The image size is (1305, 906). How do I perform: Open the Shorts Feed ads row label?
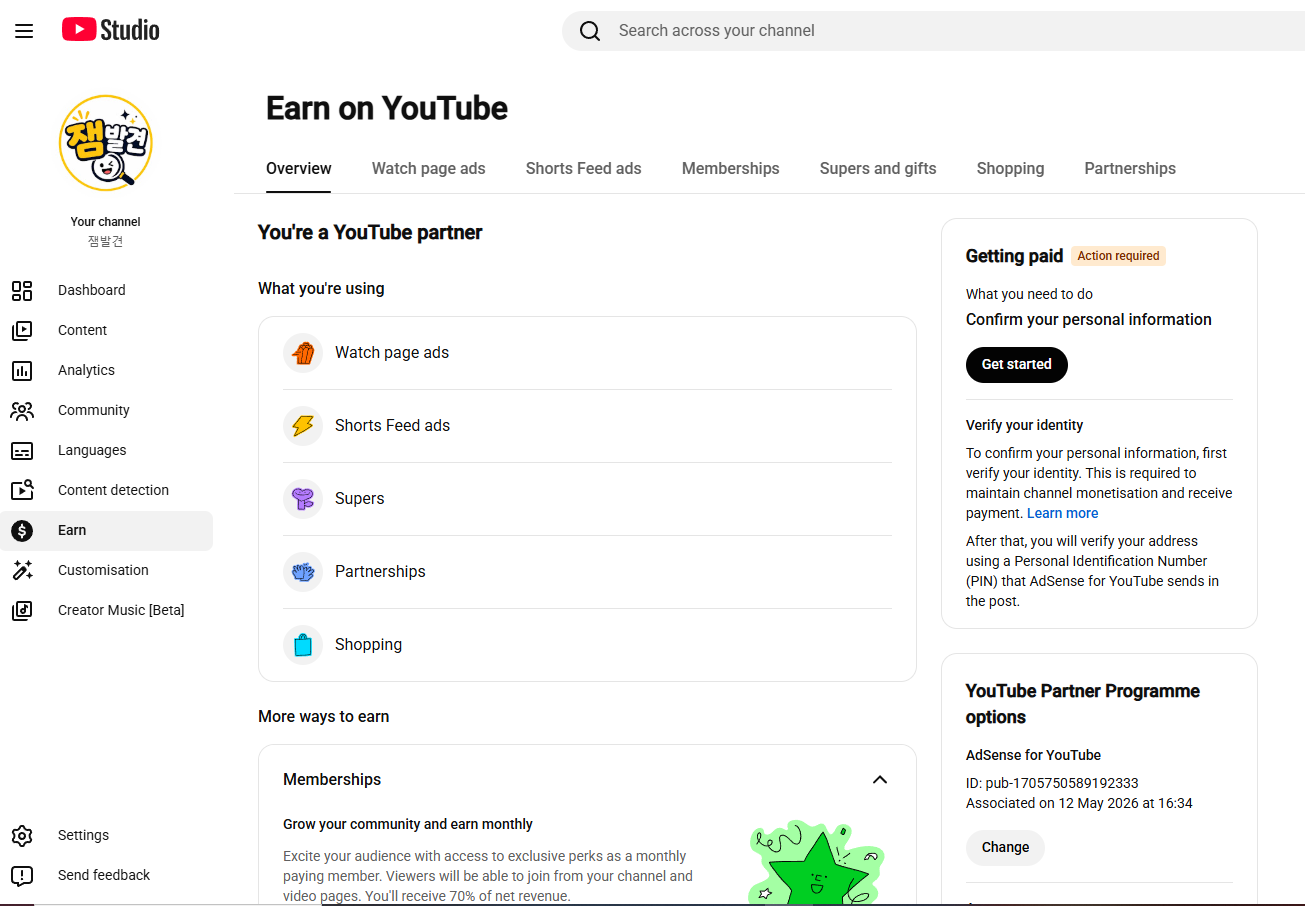393,426
